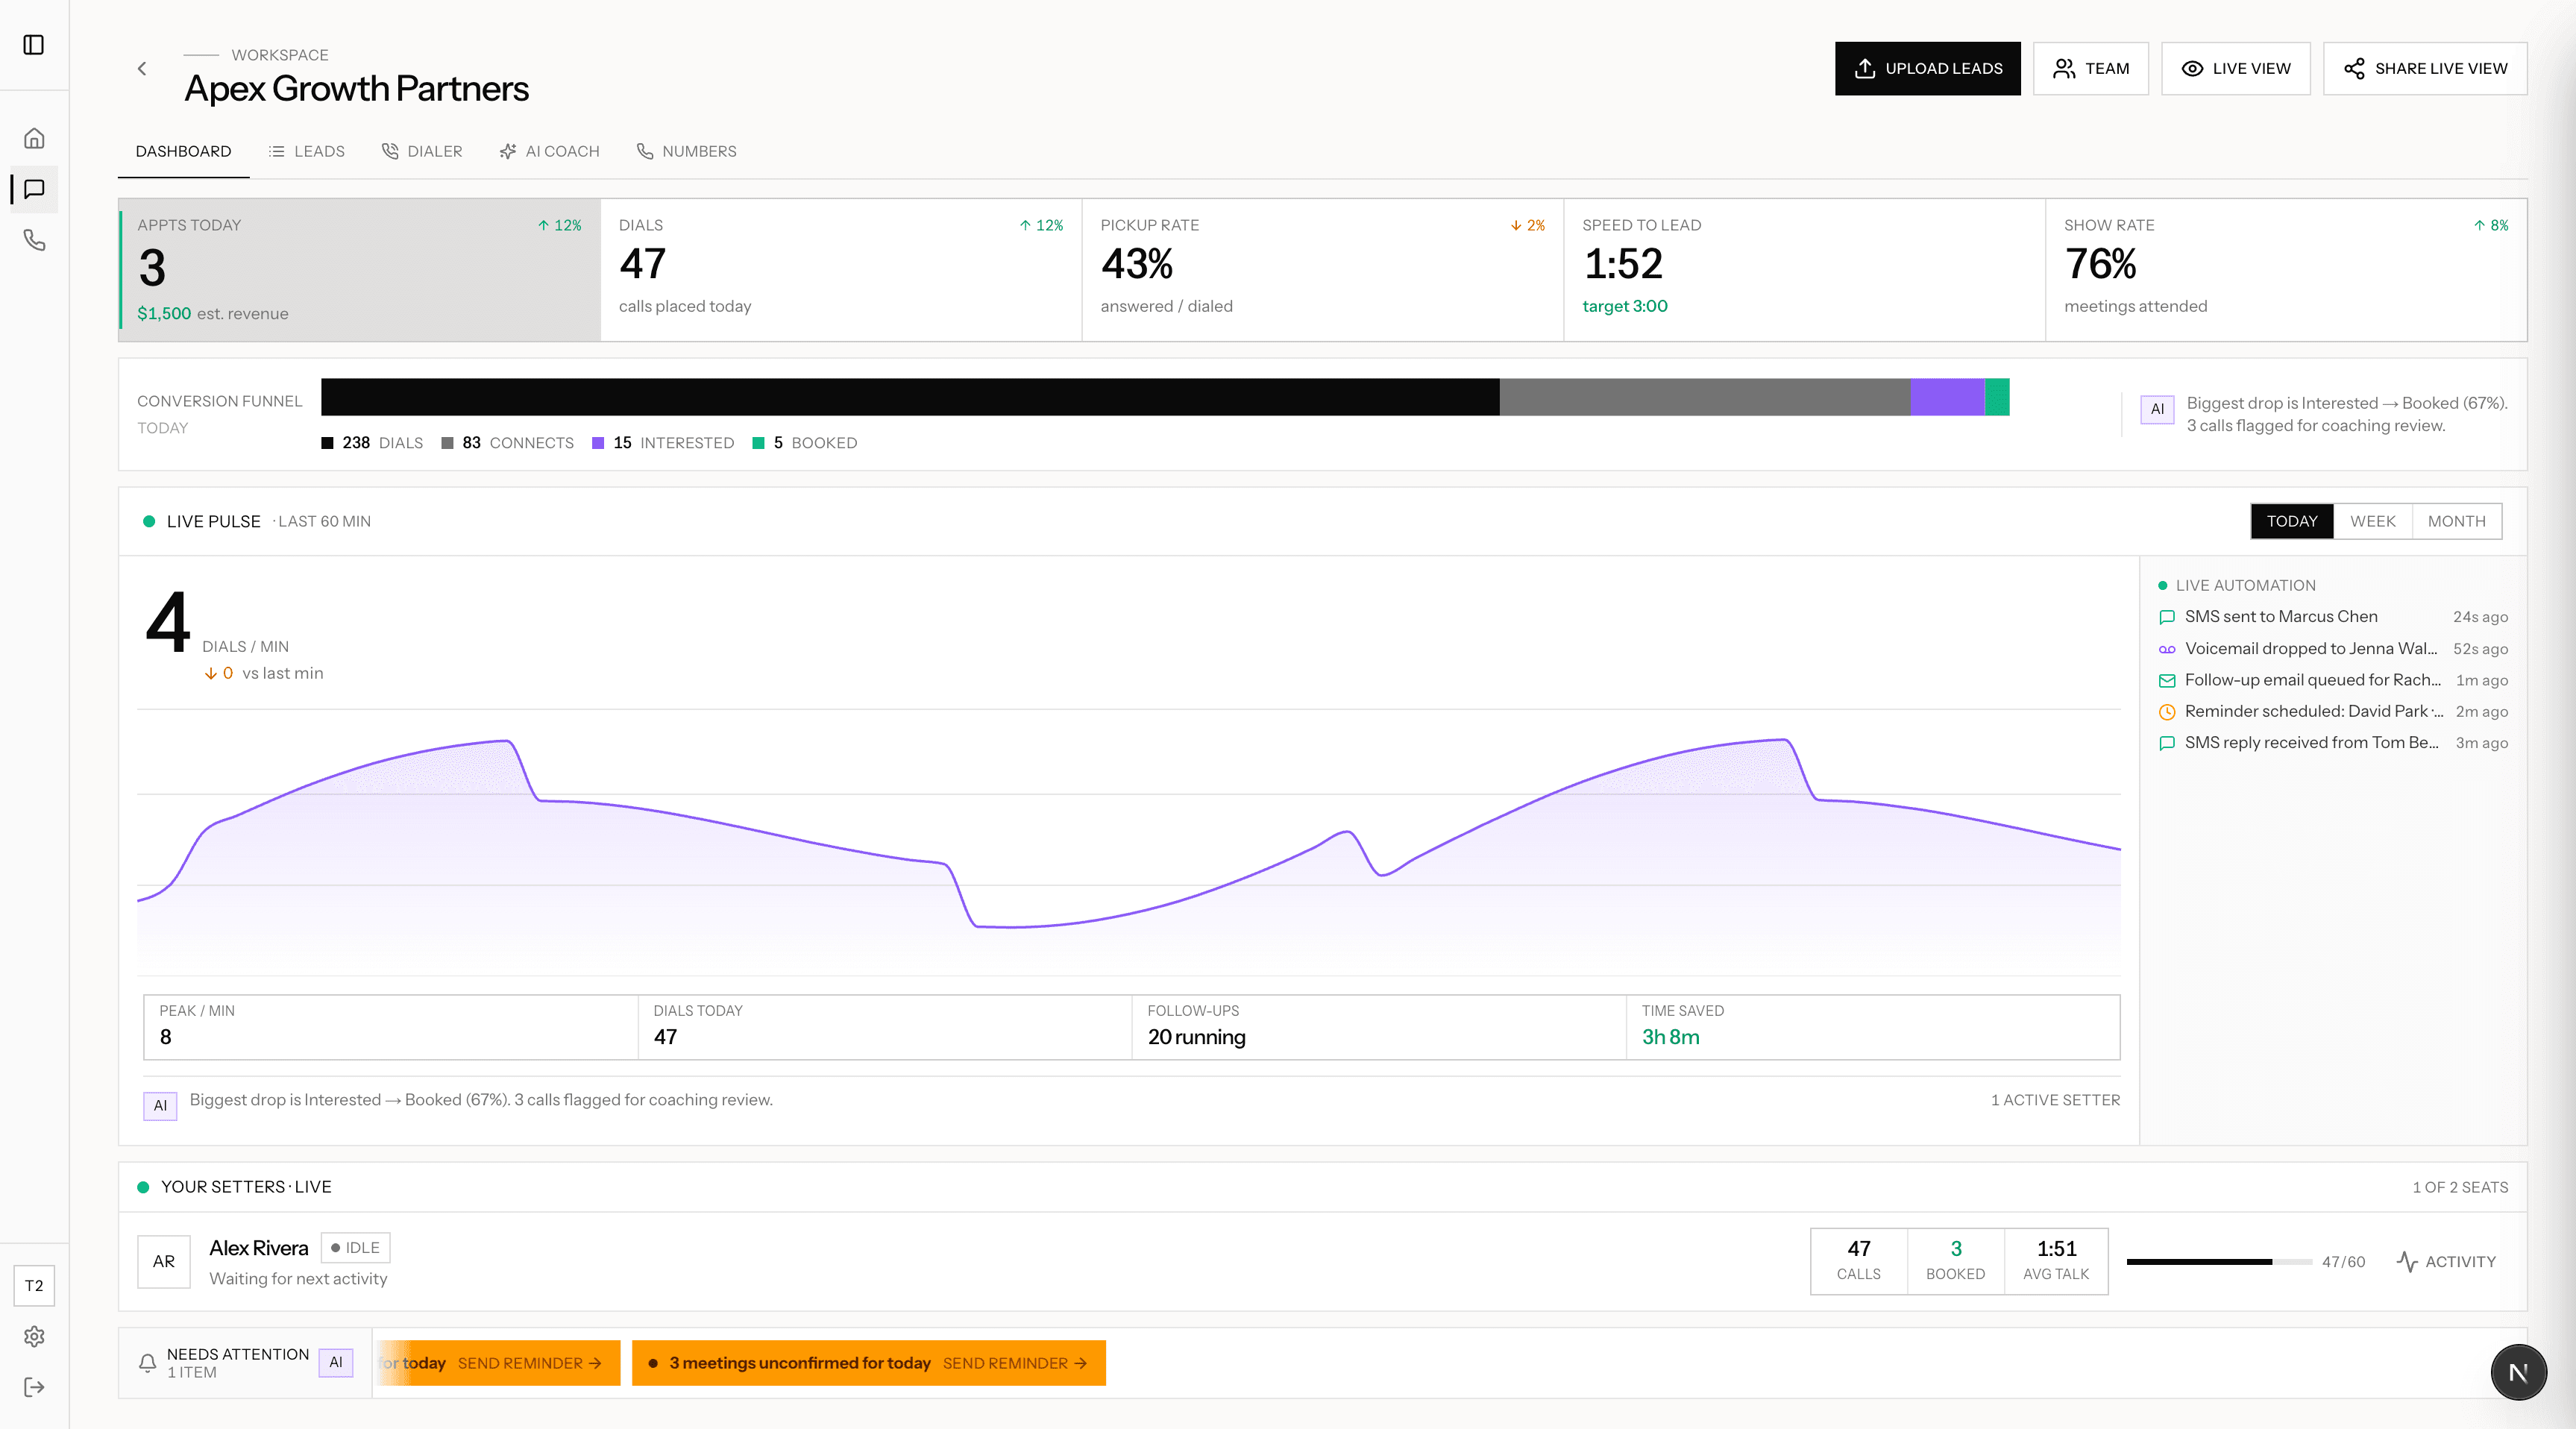Image resolution: width=2576 pixels, height=1429 pixels.
Task: Select the Appts Today stat card
Action: coord(360,270)
